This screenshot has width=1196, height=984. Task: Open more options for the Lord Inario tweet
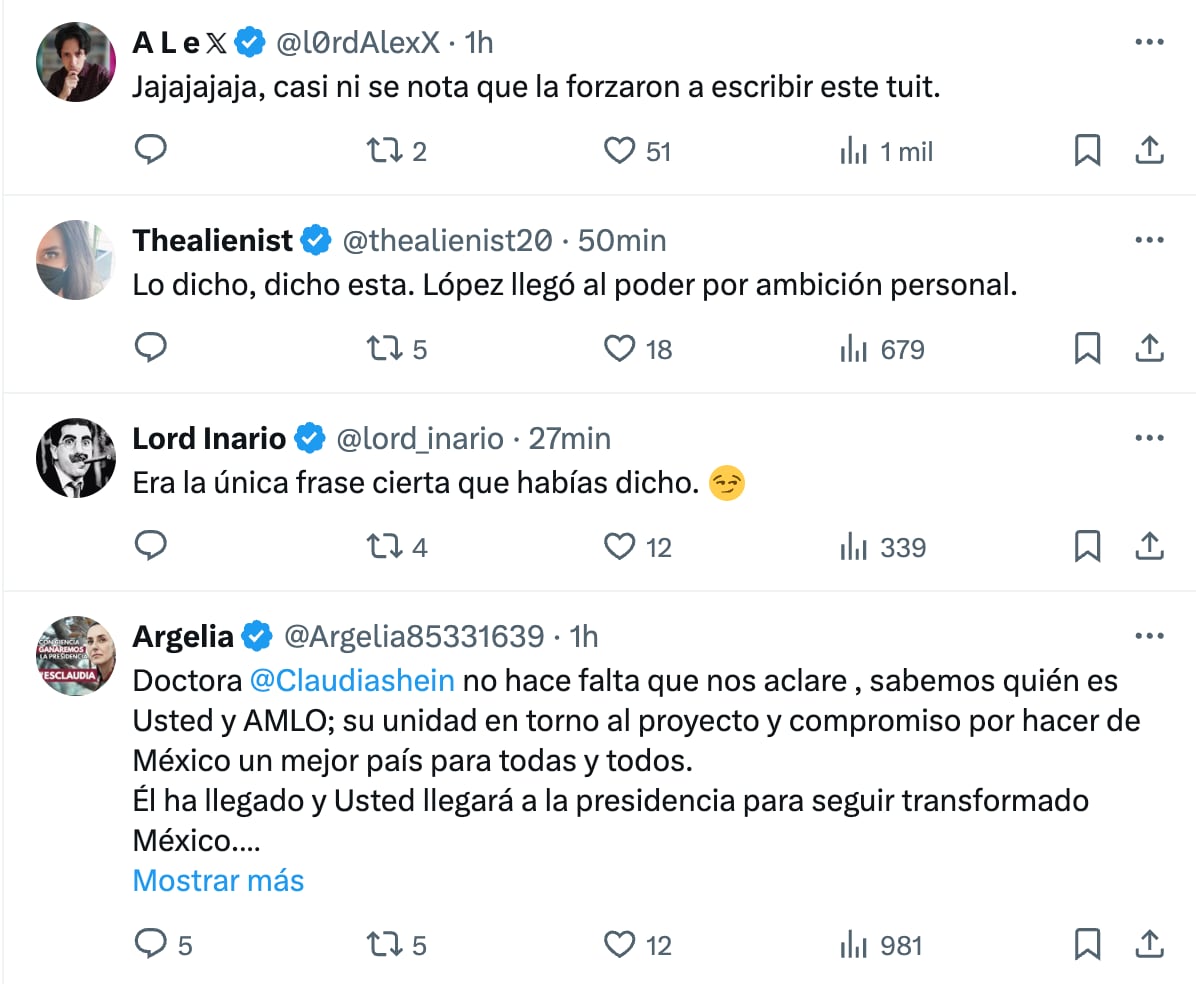pyautogui.click(x=1150, y=438)
